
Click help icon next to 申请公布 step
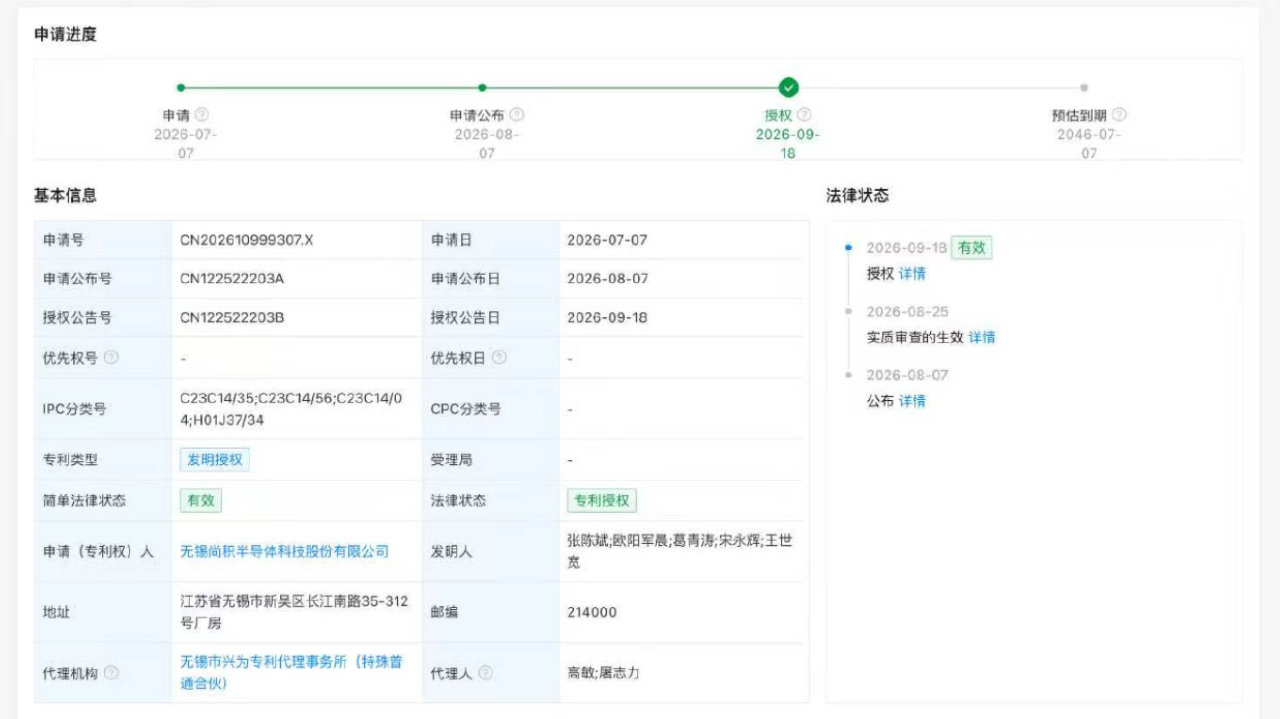click(517, 115)
